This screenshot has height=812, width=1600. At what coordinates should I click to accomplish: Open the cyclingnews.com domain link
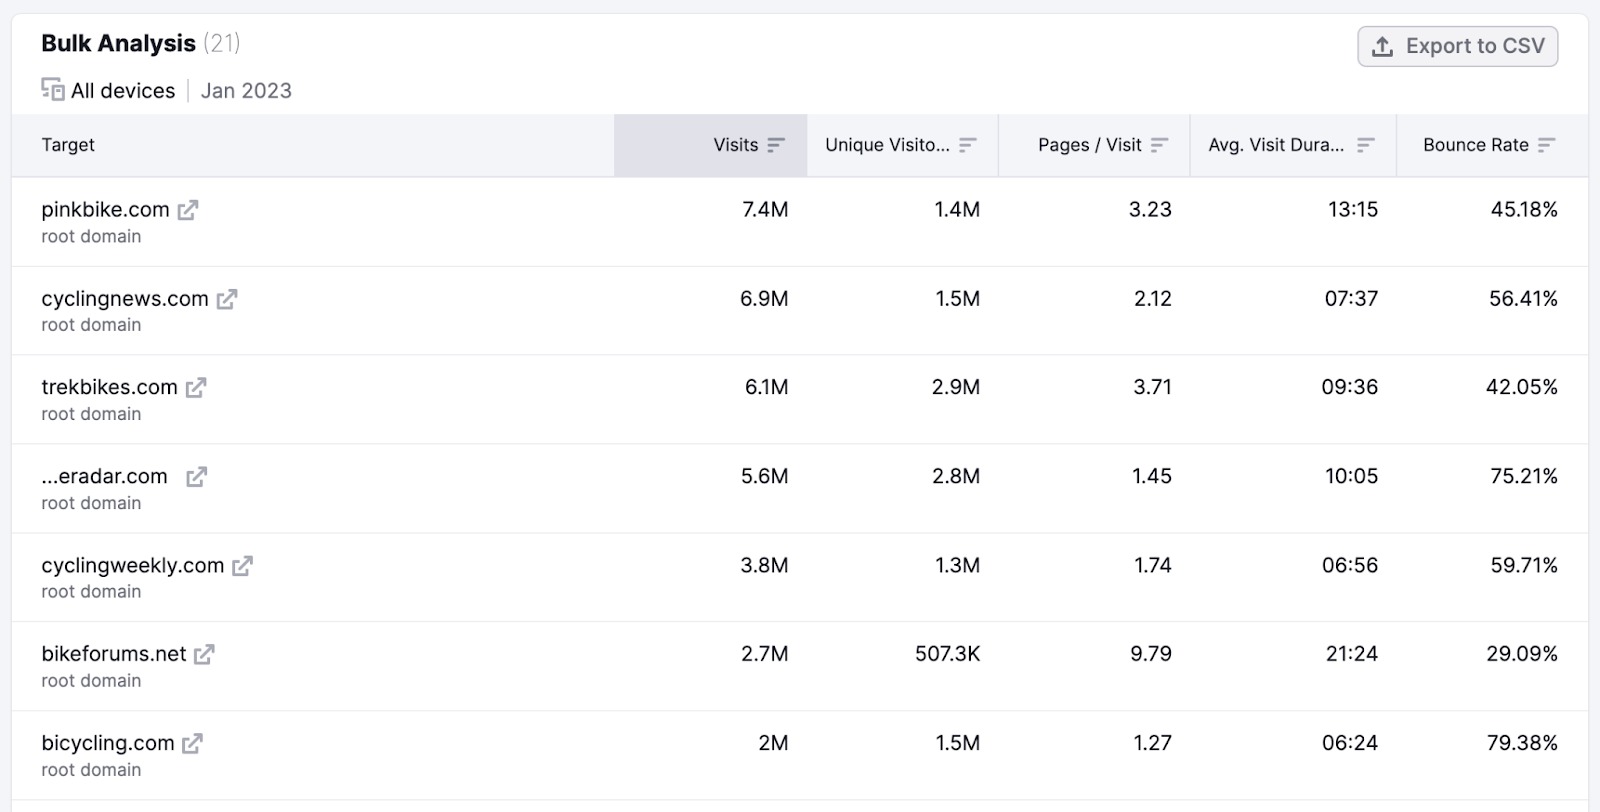125,299
